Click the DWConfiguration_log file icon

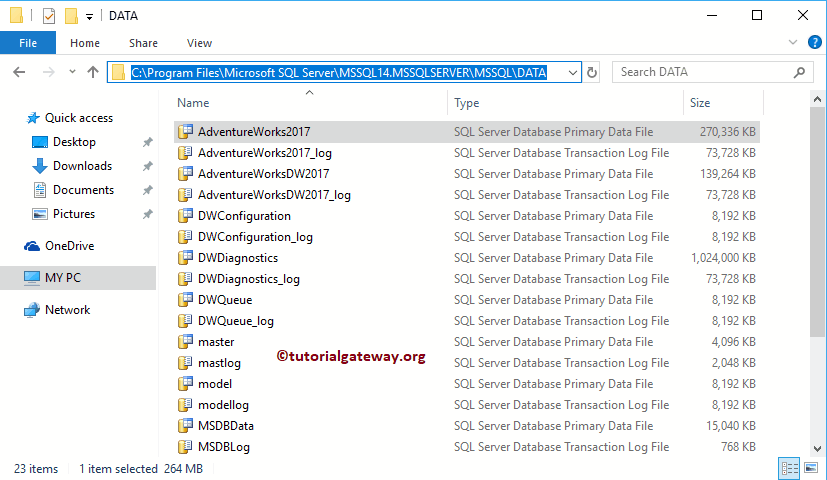(x=185, y=237)
